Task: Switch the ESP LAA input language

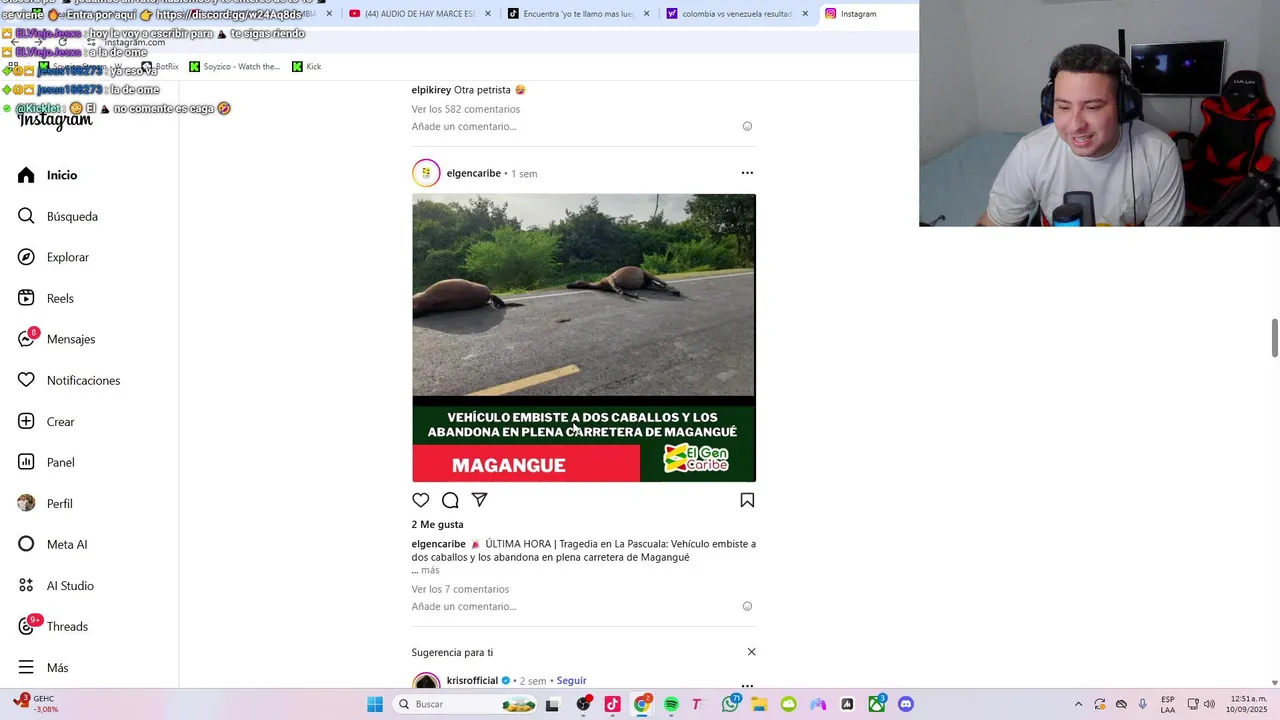Action: (x=1168, y=704)
